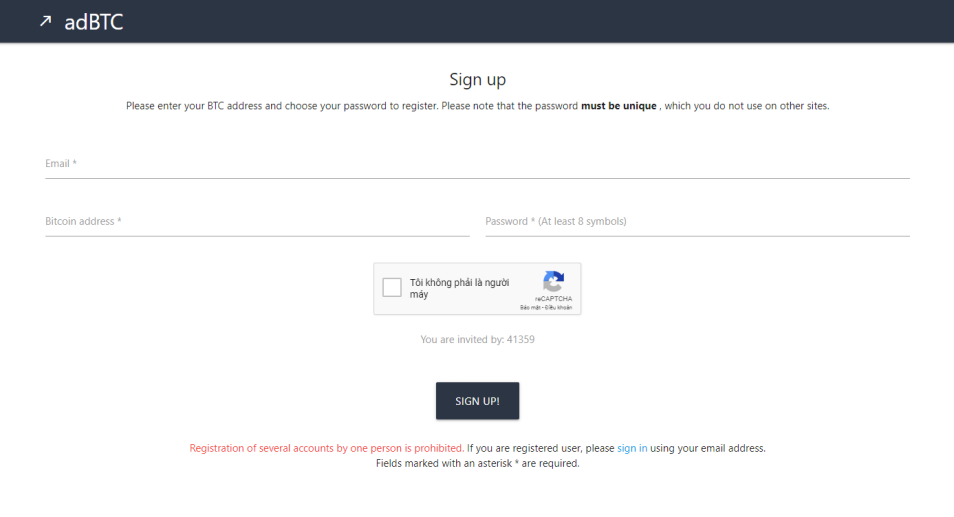
Task: Click the 'Tôi không phải là người máy' label text
Action: tap(459, 288)
